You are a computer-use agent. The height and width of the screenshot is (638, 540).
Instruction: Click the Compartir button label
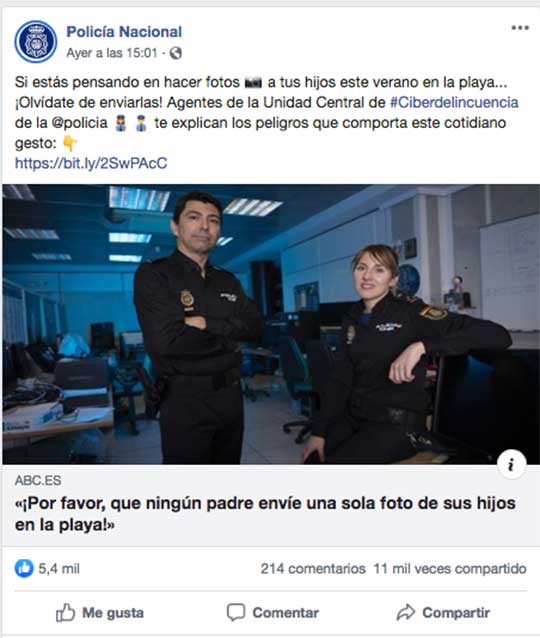click(456, 613)
